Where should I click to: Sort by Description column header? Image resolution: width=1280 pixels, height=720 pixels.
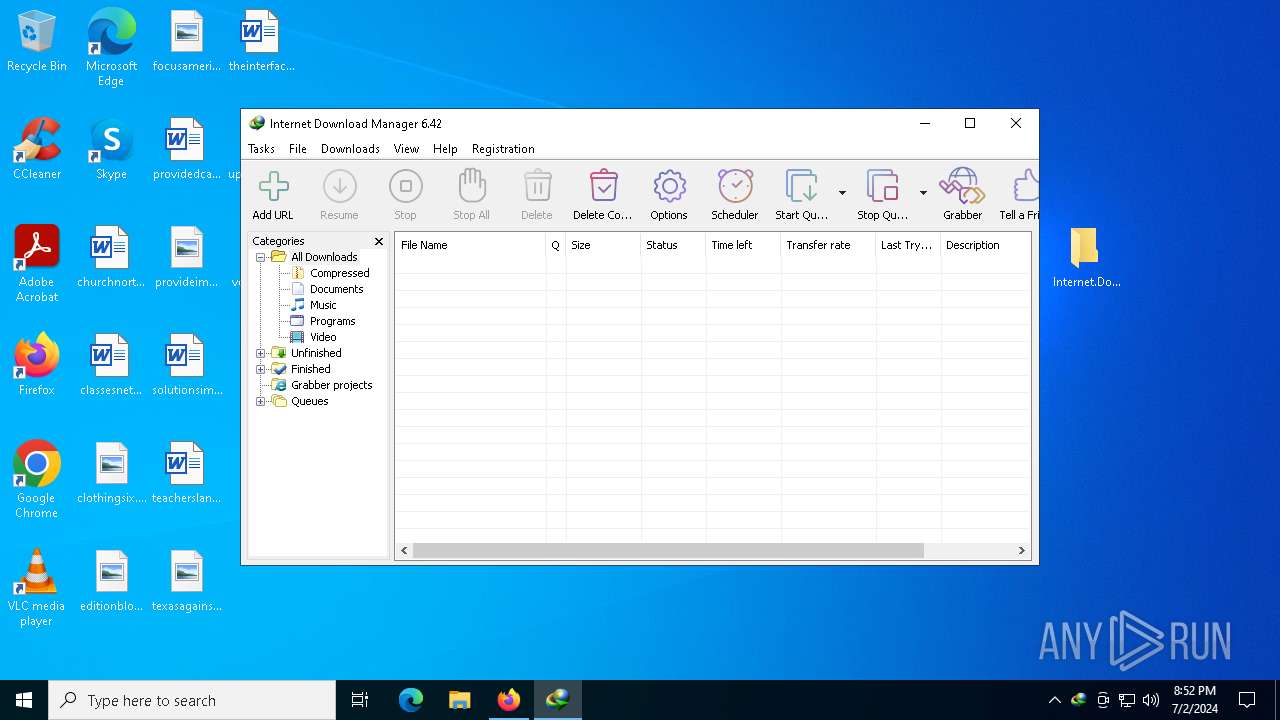point(985,245)
